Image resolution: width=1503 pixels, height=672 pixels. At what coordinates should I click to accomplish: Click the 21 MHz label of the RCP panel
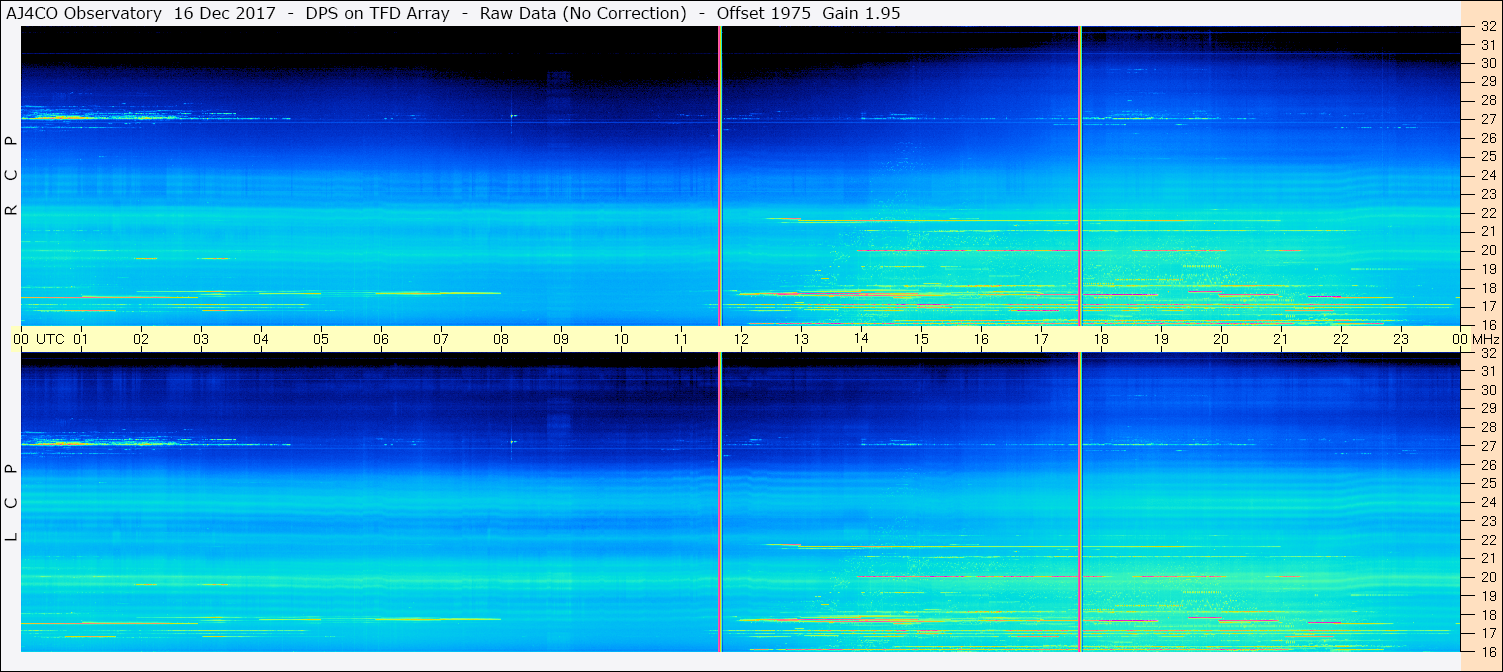pyautogui.click(x=1487, y=232)
